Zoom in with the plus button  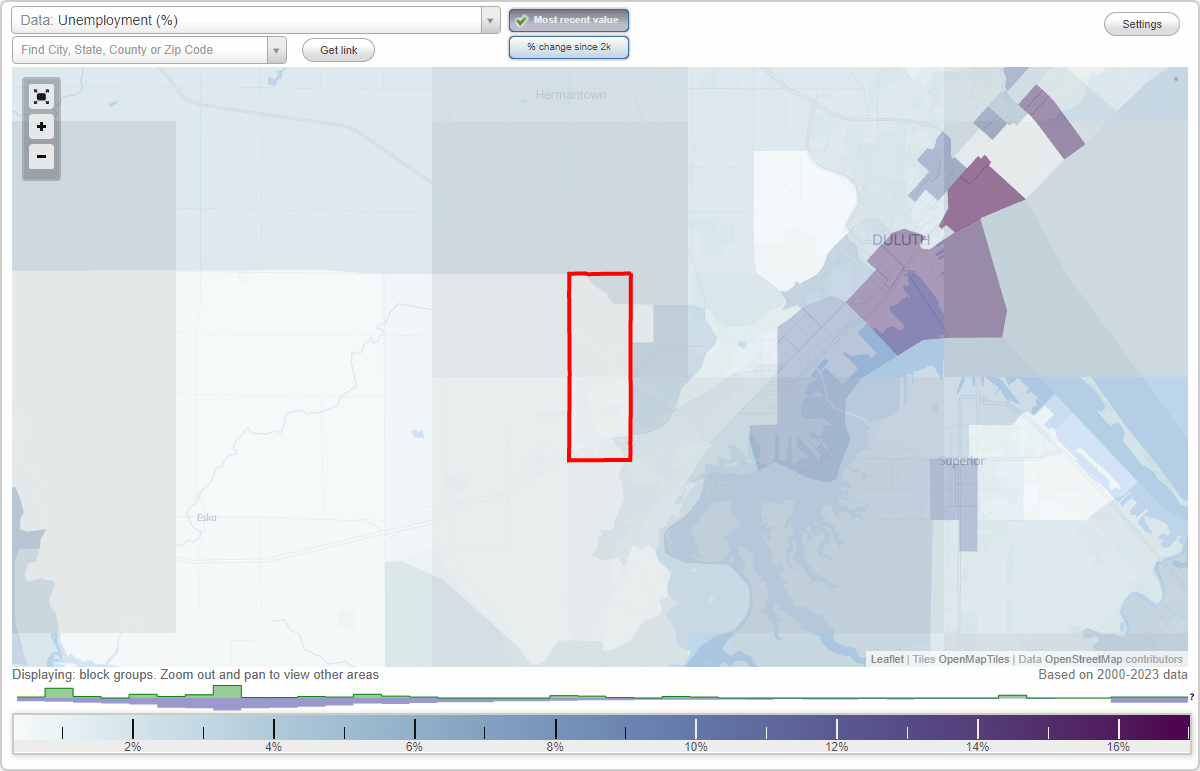[x=41, y=127]
